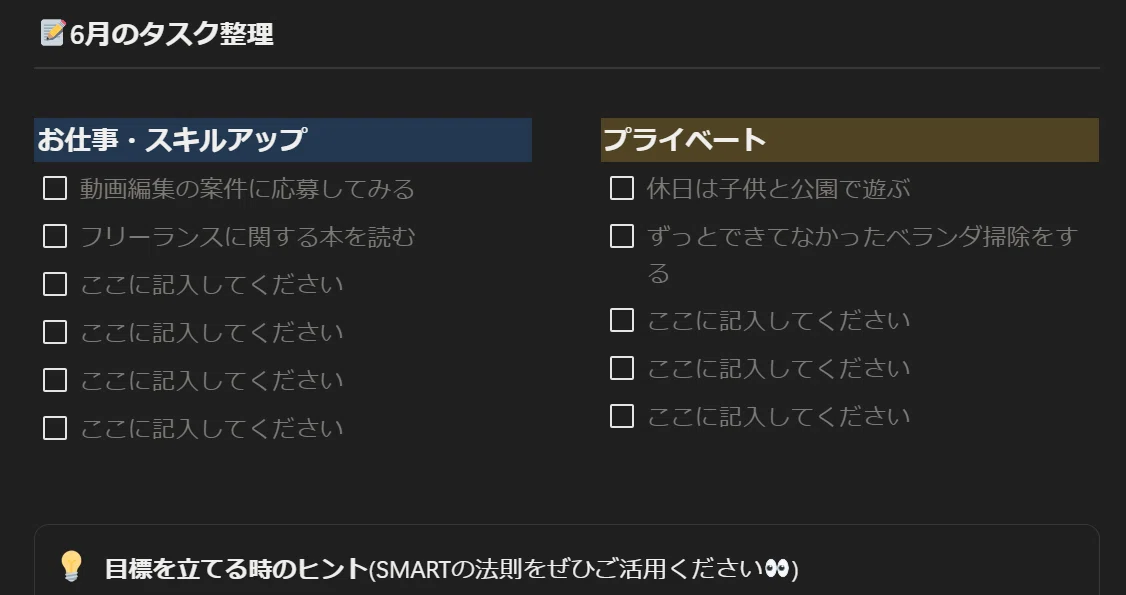Click the second empty placeholder under プライベート

pos(778,368)
